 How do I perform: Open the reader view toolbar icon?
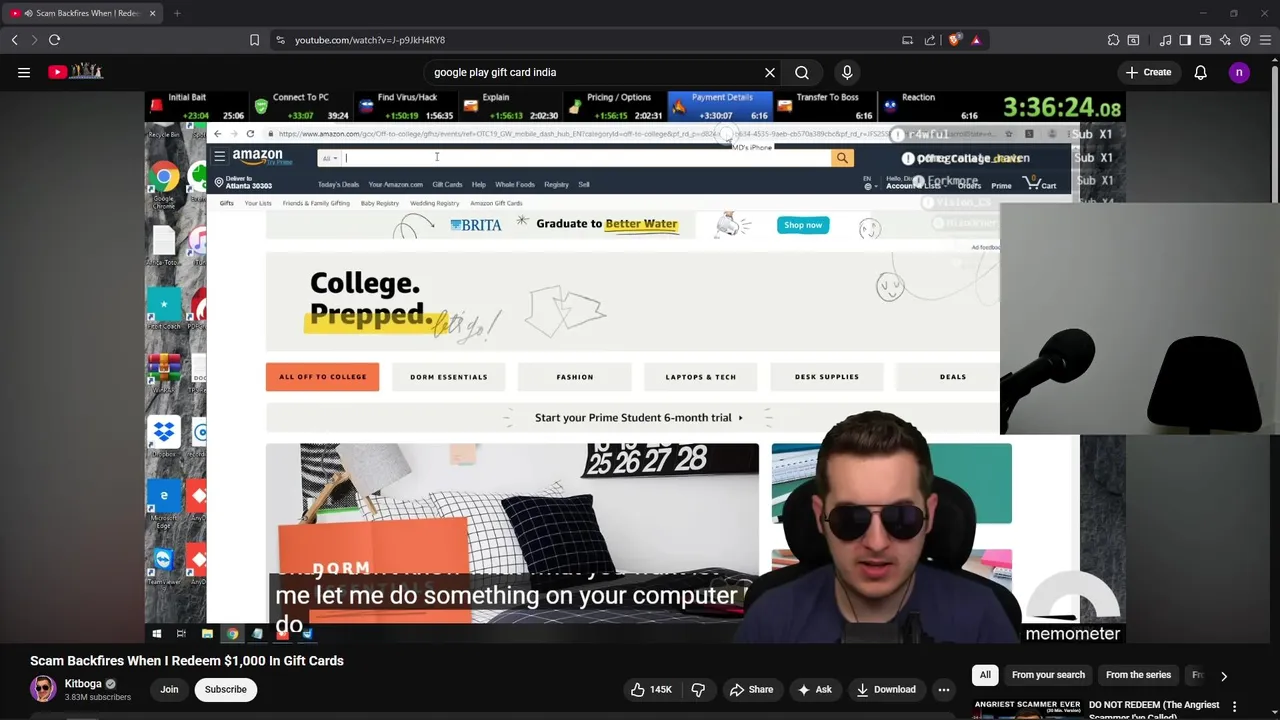coord(1133,40)
